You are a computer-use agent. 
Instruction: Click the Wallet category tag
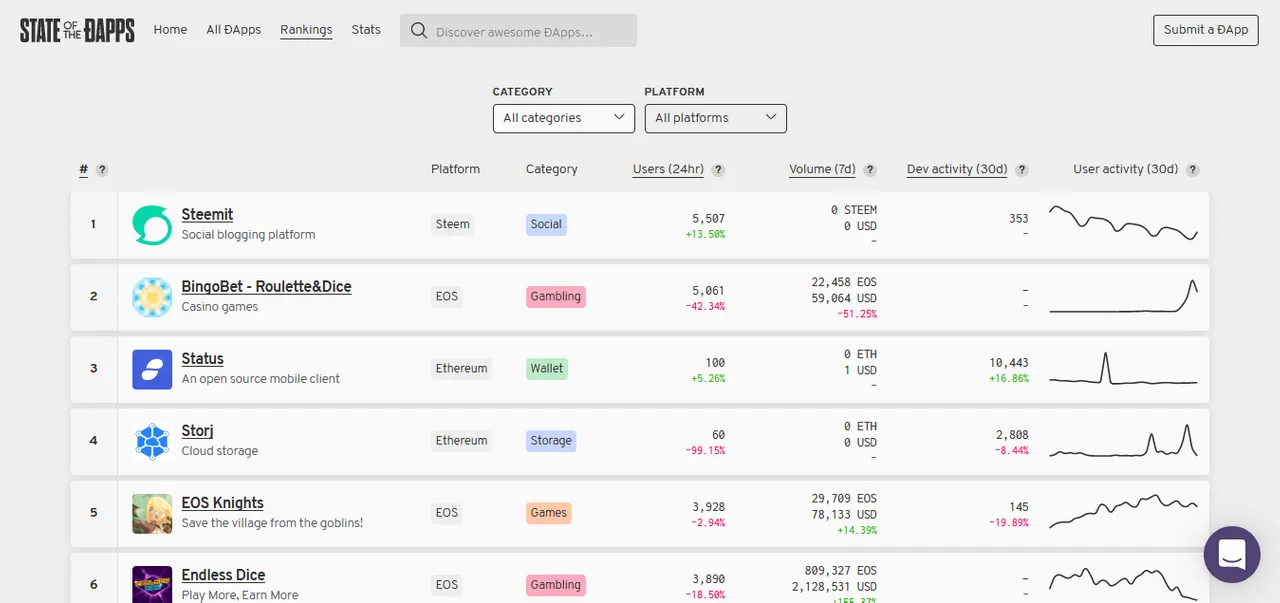click(546, 368)
